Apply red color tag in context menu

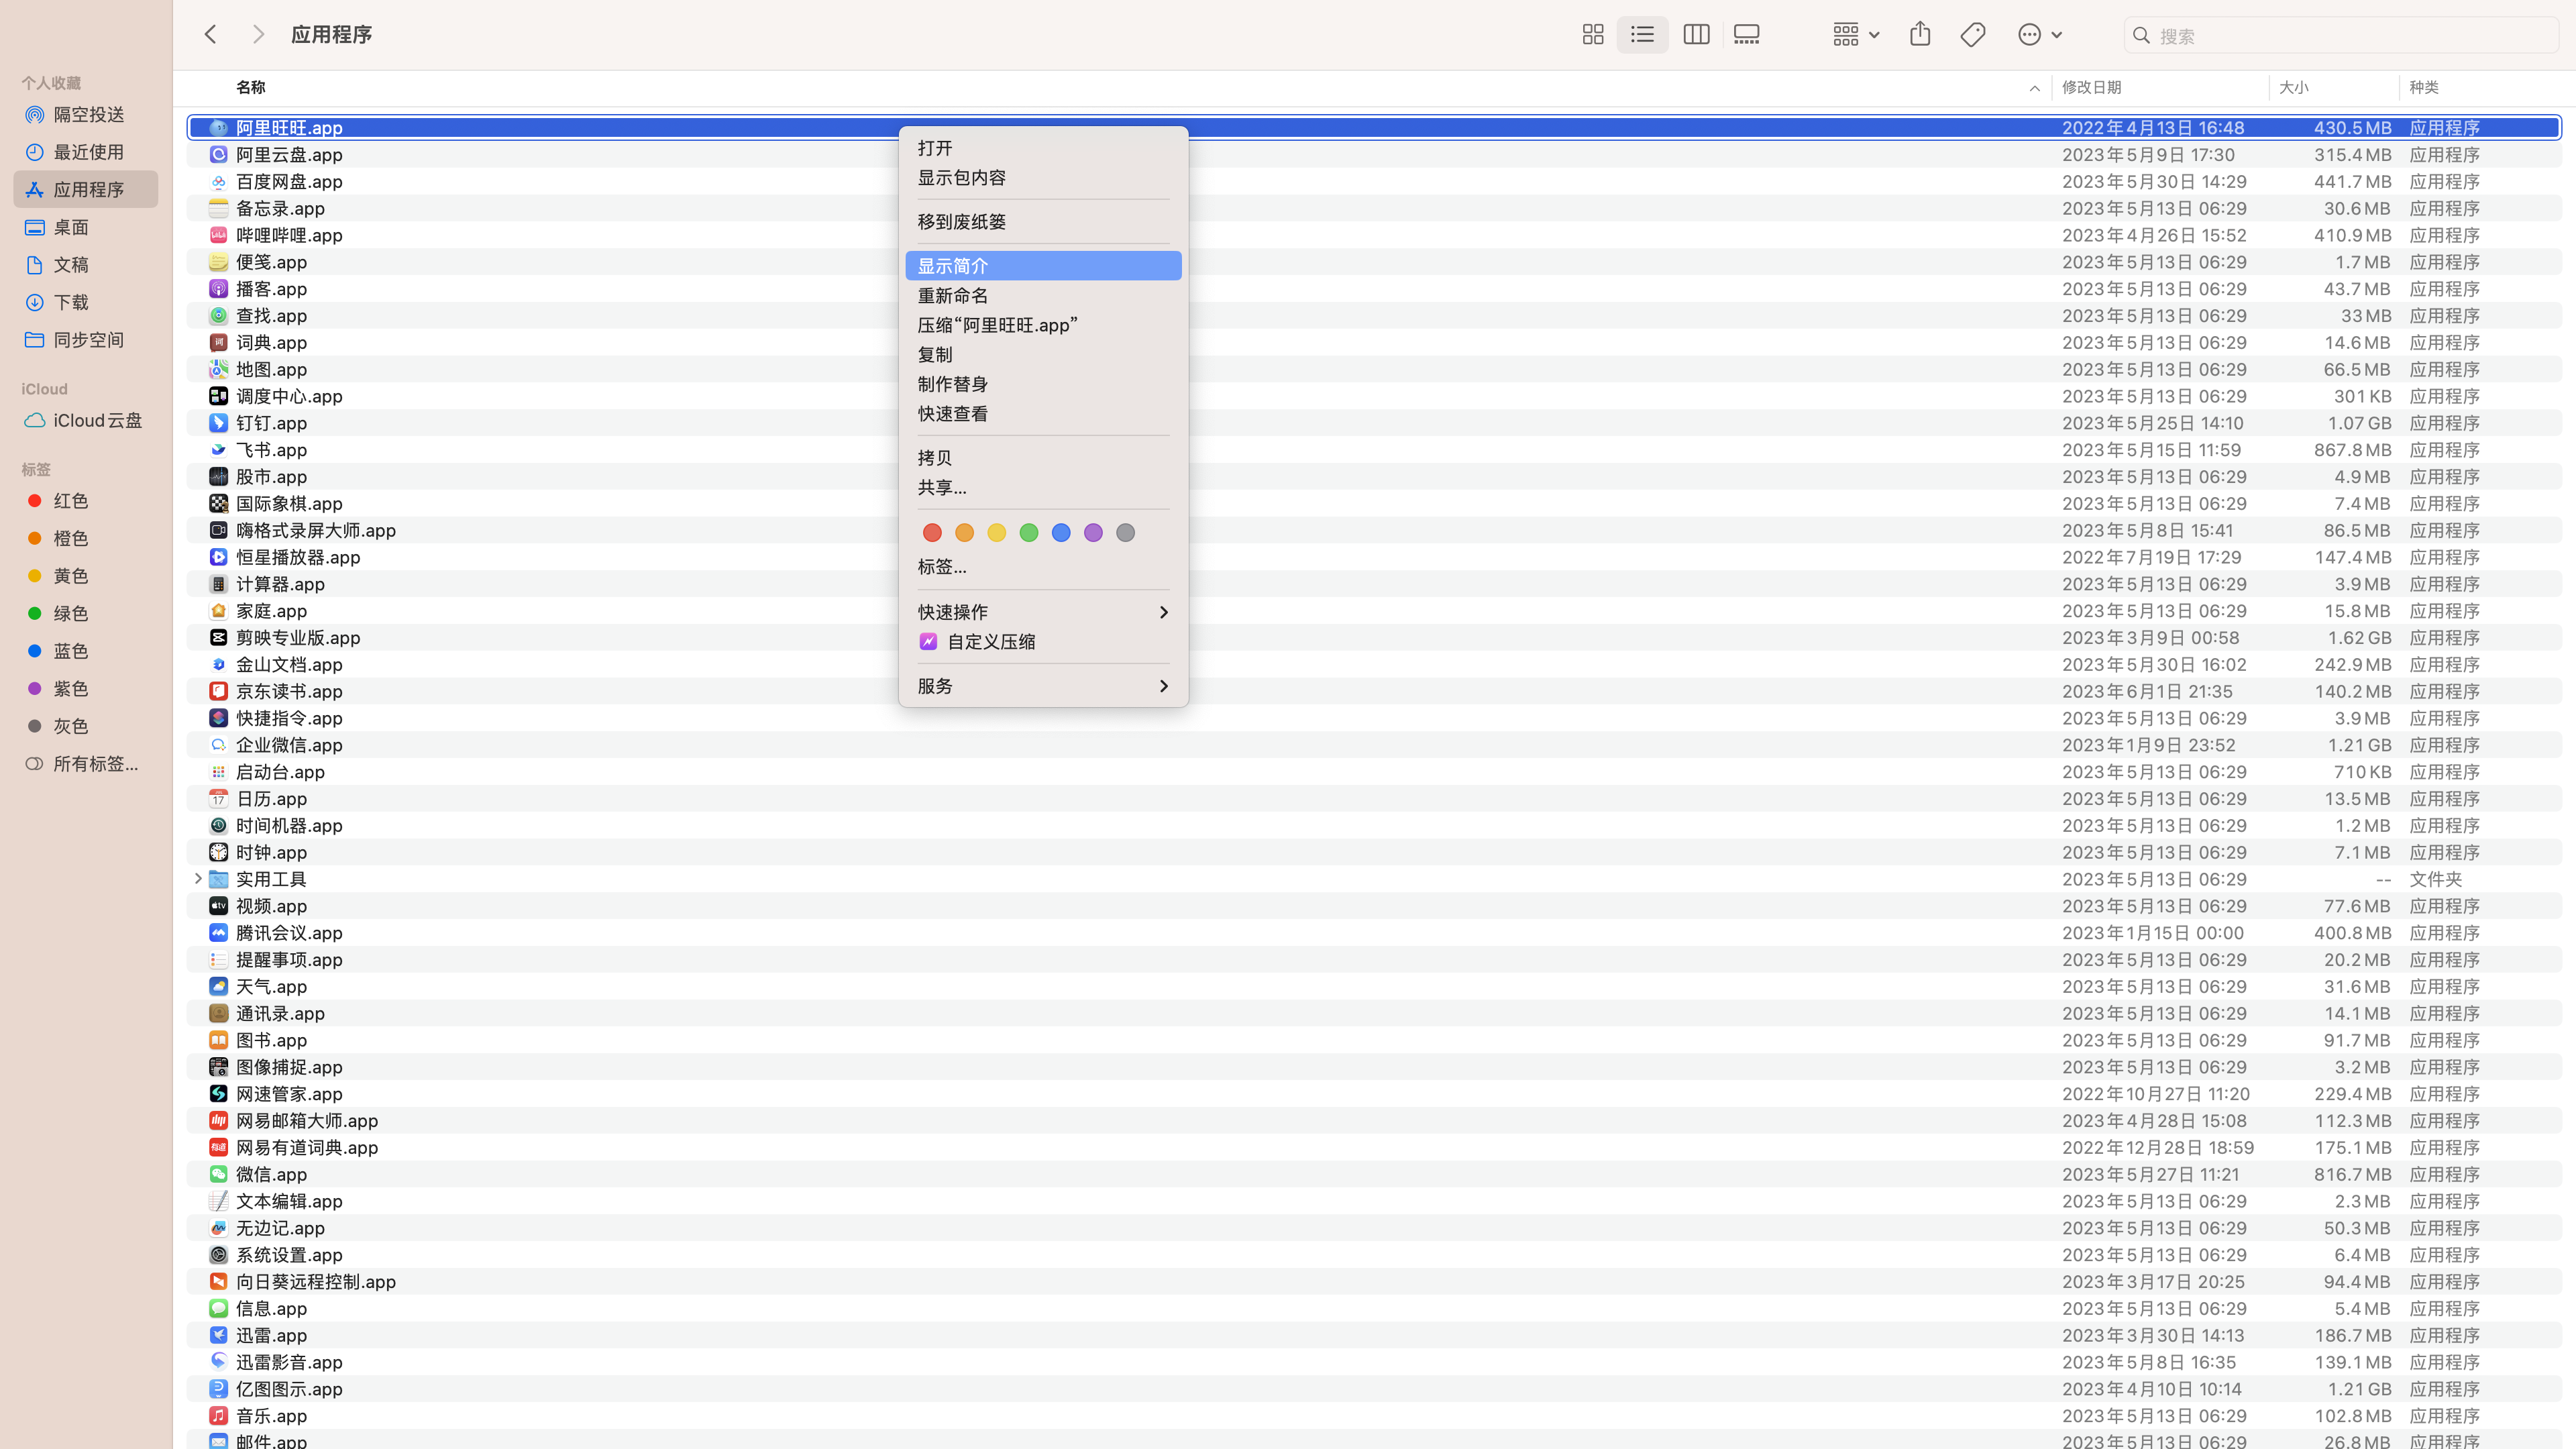932,533
